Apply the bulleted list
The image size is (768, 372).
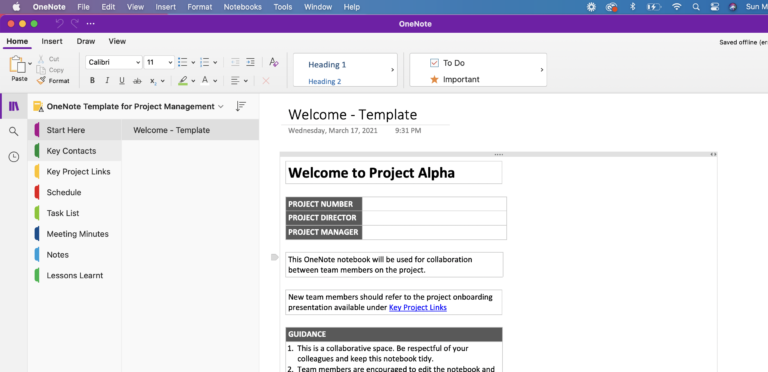click(183, 62)
